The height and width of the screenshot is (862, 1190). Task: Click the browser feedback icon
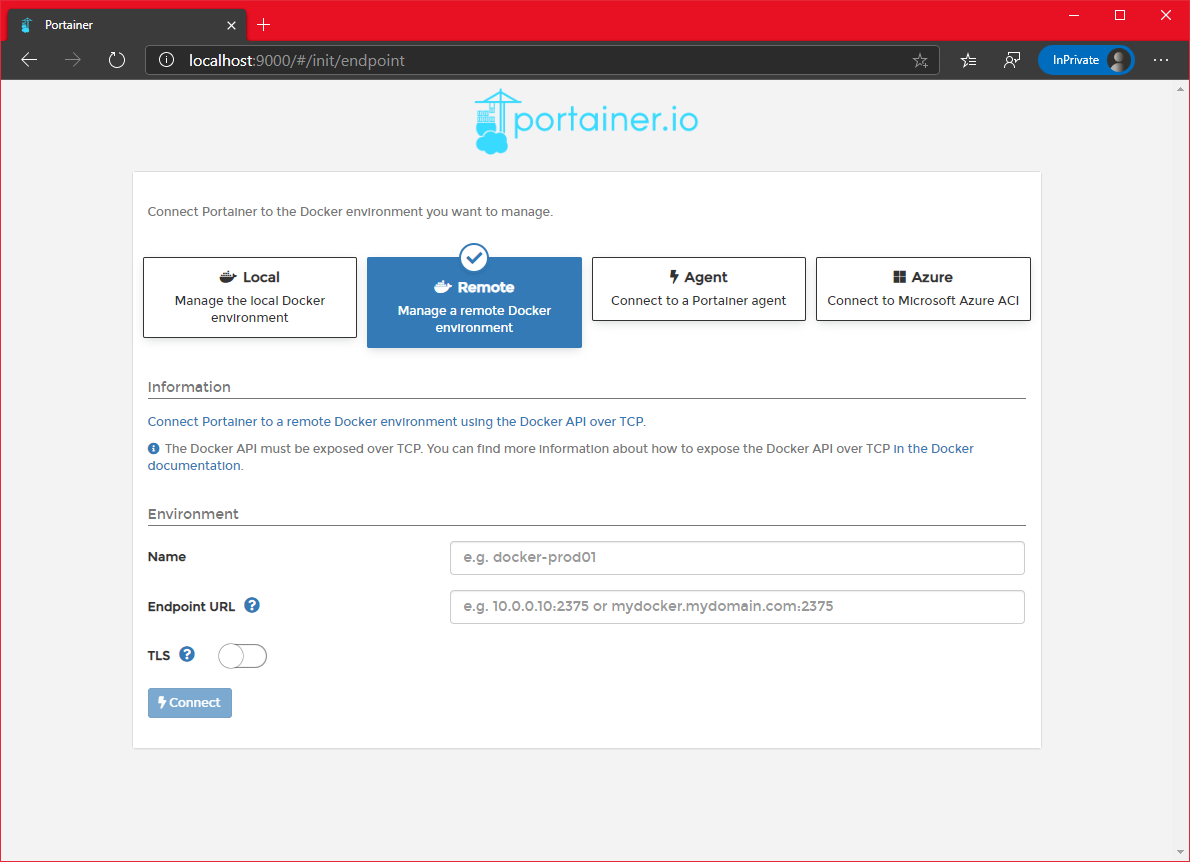tap(1012, 60)
